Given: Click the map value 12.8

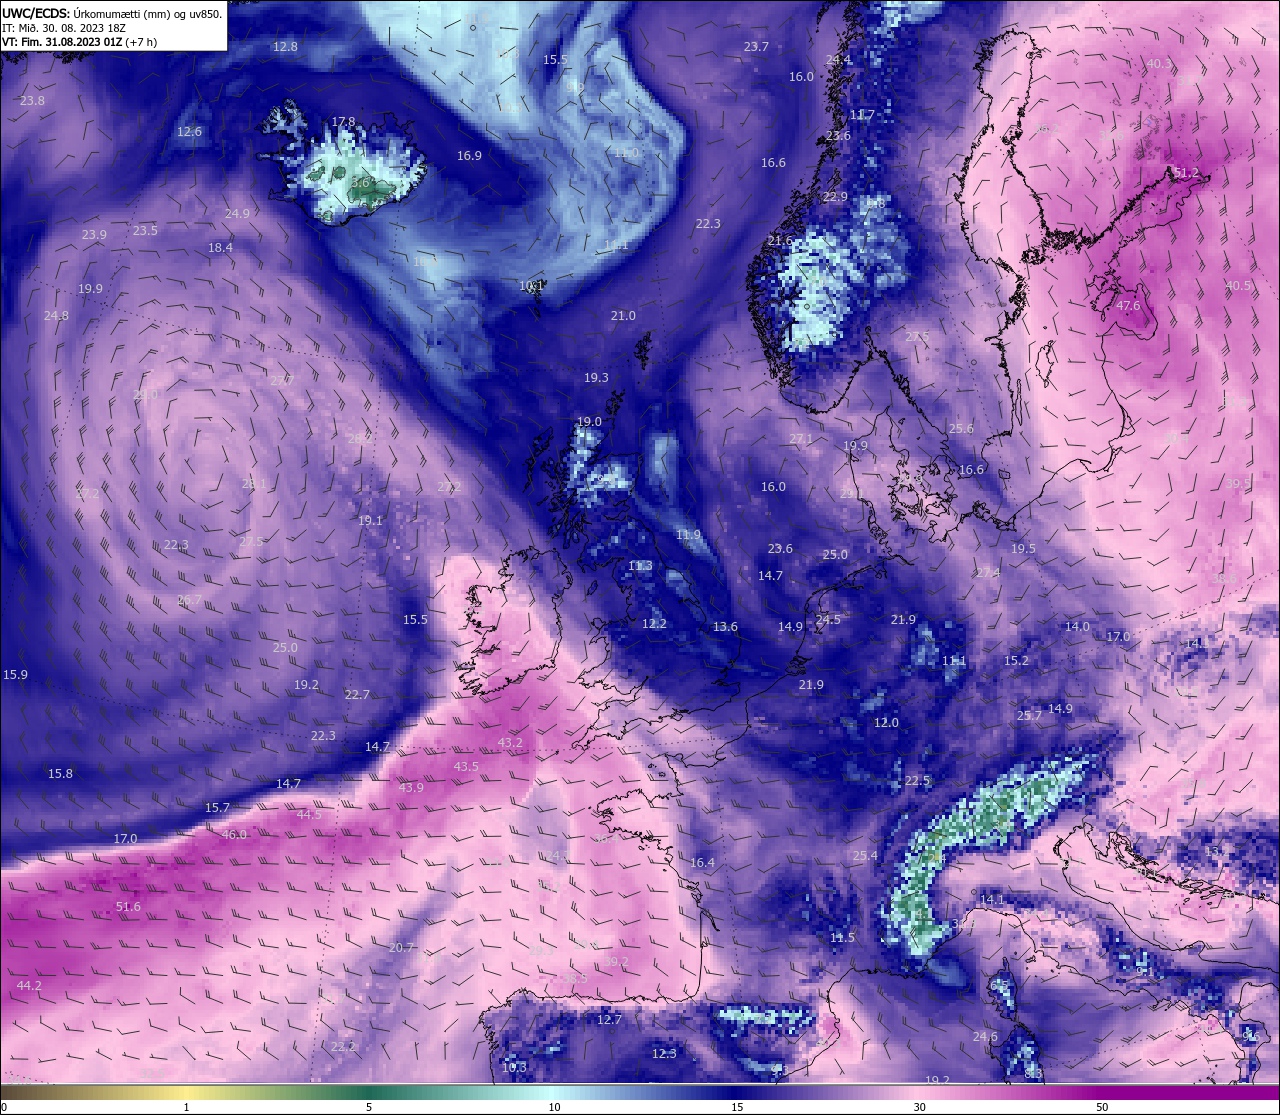Looking at the screenshot, I should pyautogui.click(x=285, y=47).
